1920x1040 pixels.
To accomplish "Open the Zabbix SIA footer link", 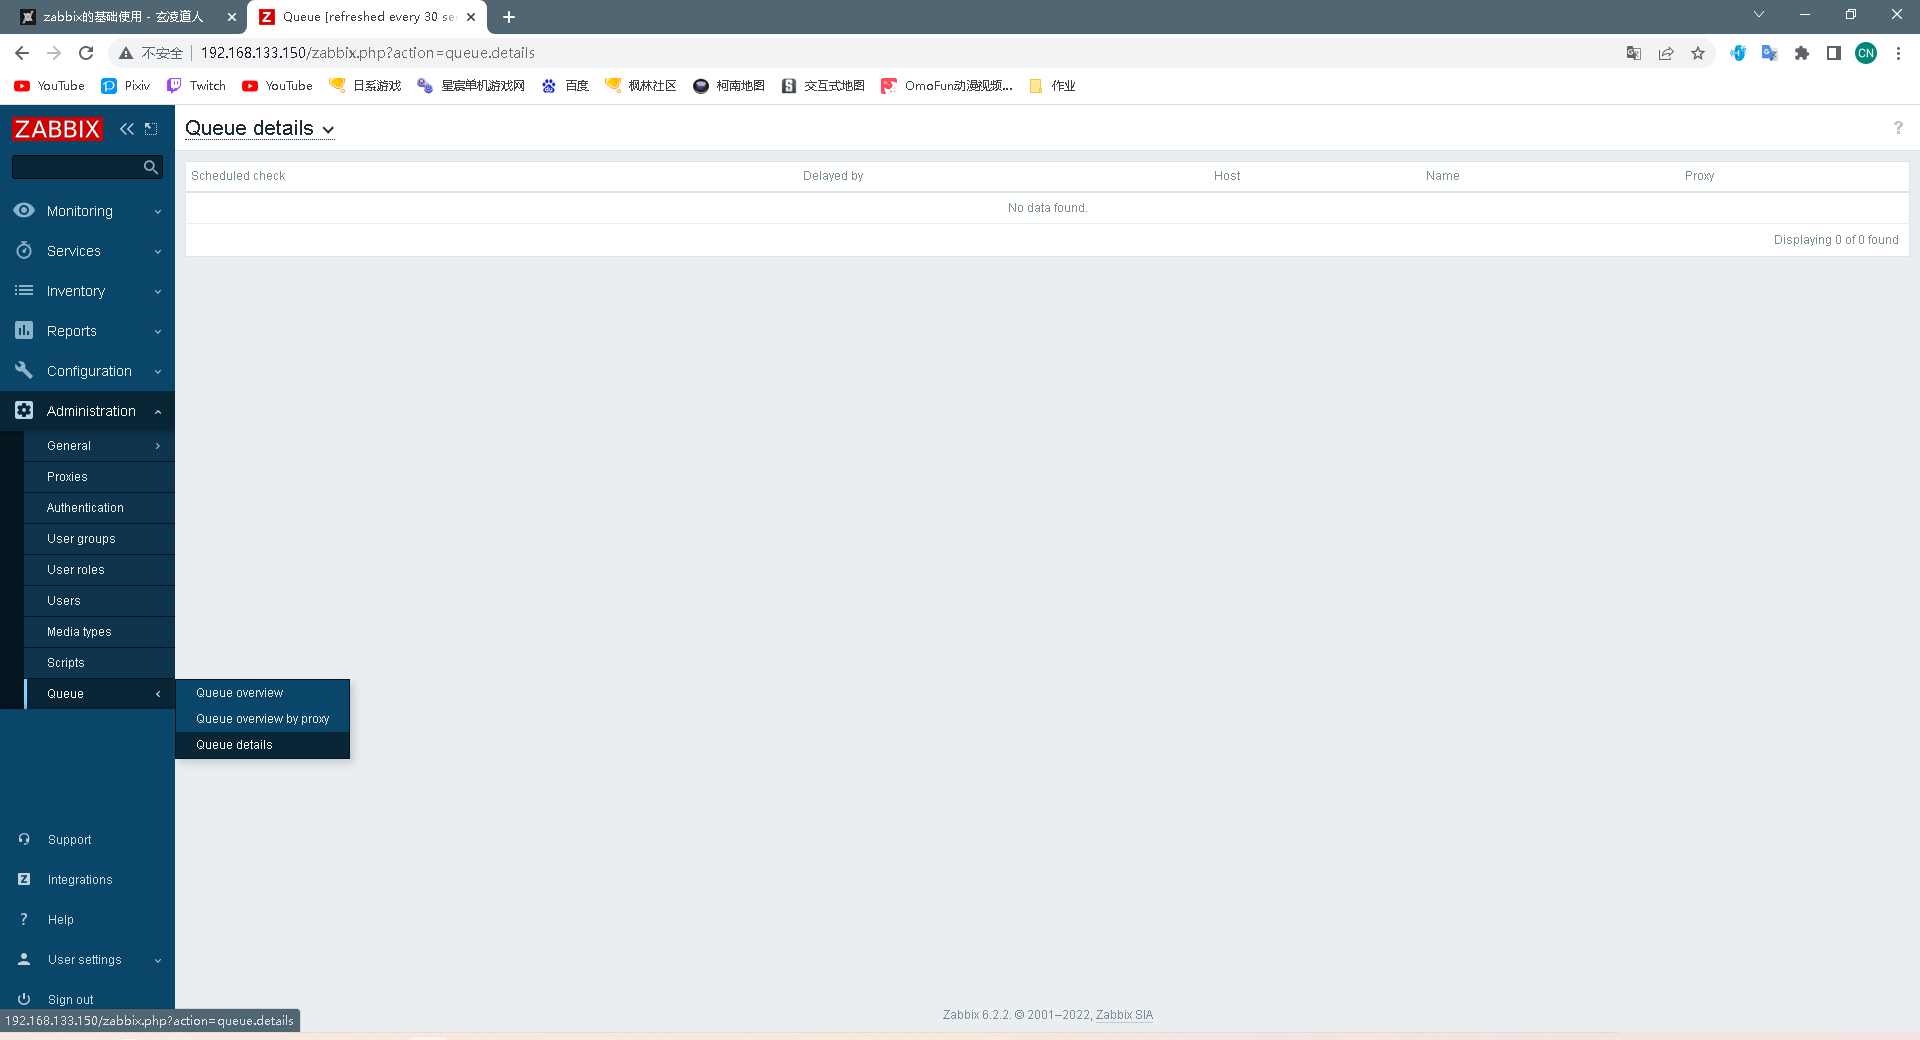I will [x=1124, y=1015].
